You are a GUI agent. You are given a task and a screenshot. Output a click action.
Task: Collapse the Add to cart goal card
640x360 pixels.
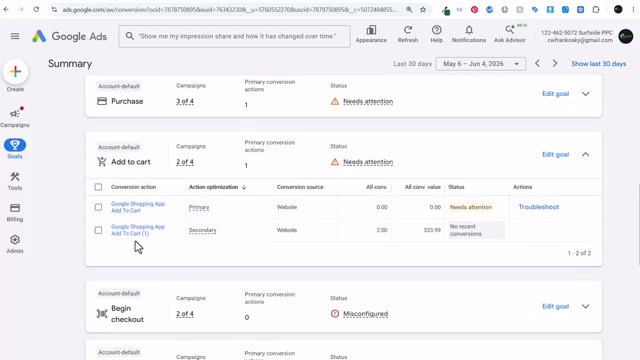pyautogui.click(x=585, y=155)
